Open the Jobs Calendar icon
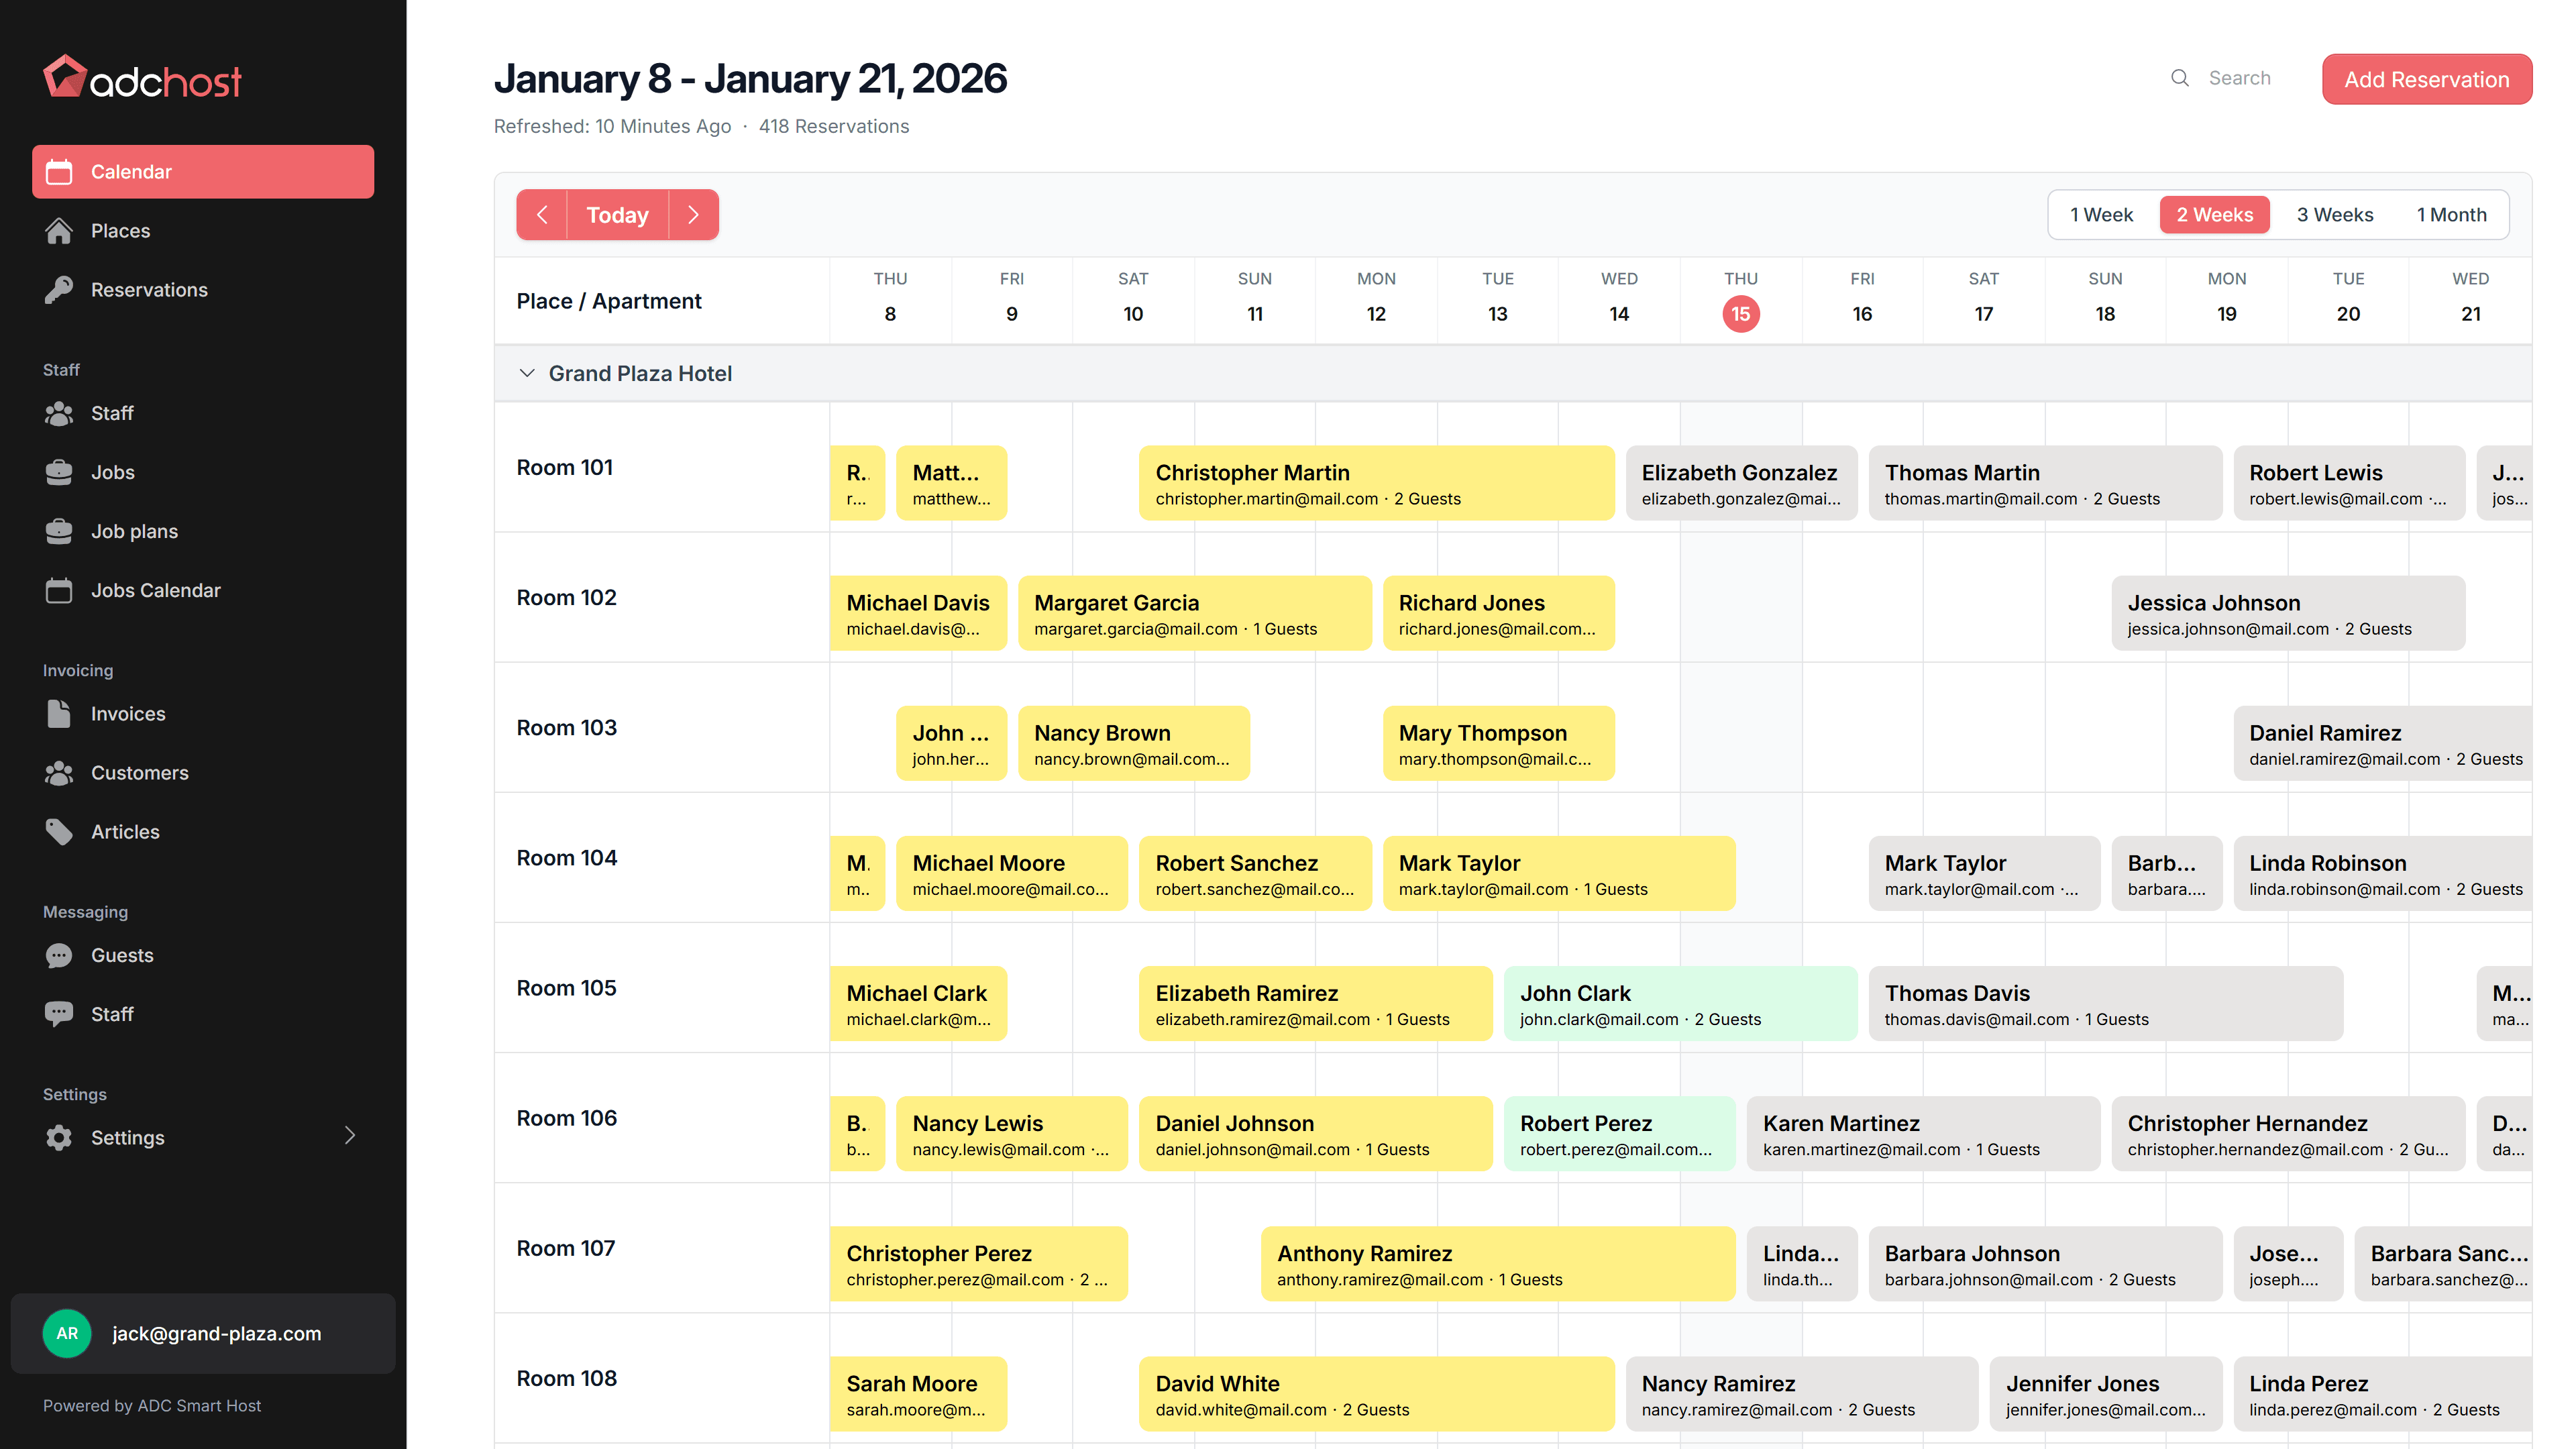The height and width of the screenshot is (1449, 2576). (x=60, y=590)
